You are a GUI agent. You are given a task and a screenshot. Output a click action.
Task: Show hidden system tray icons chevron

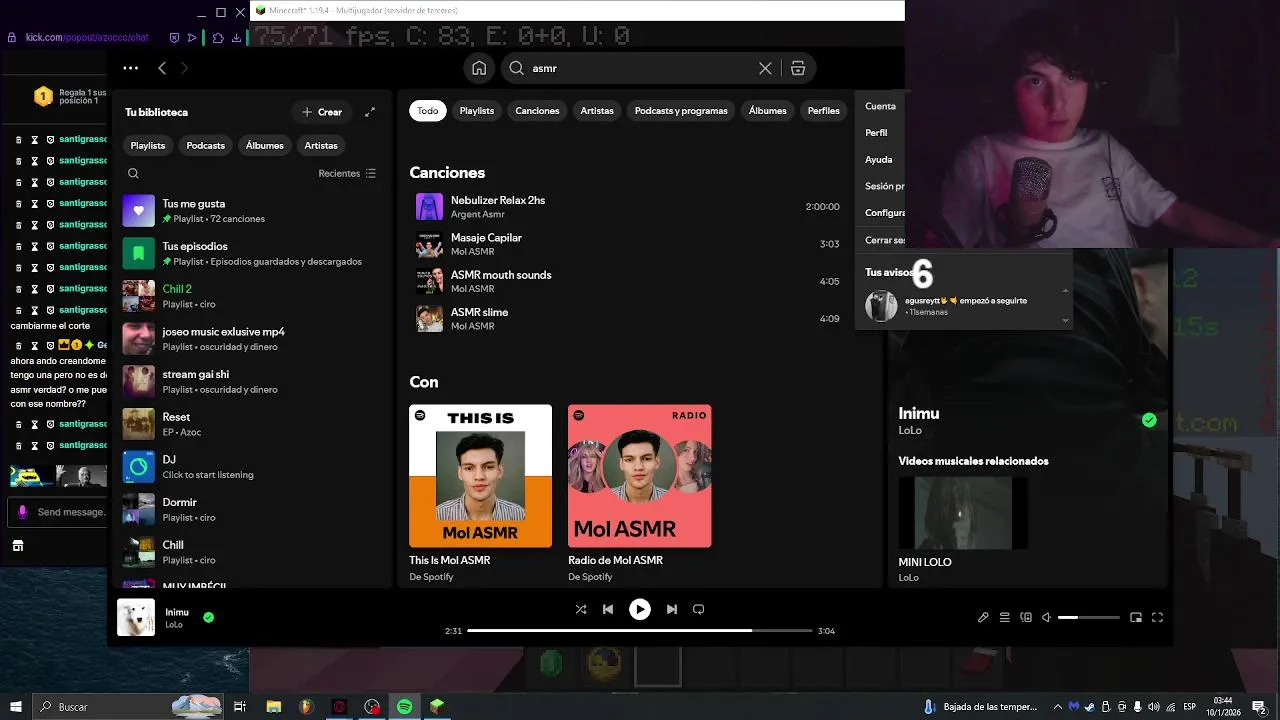[x=1058, y=707]
